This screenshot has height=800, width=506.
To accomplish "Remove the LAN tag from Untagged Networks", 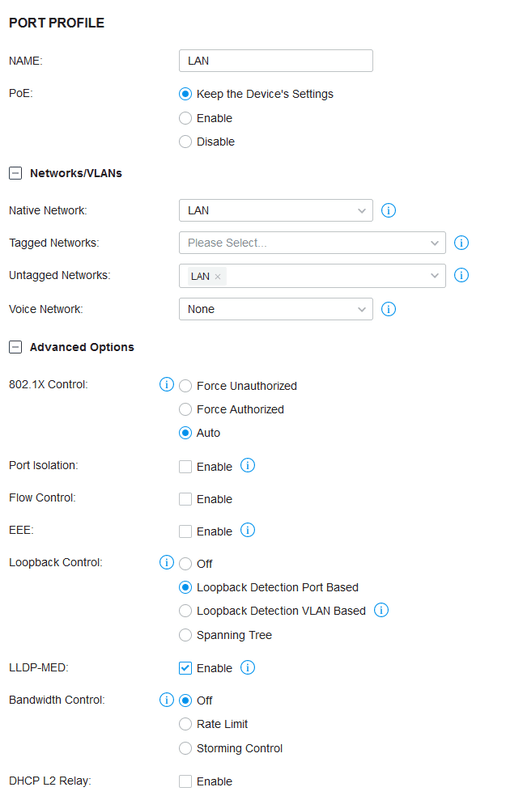I will click(218, 277).
